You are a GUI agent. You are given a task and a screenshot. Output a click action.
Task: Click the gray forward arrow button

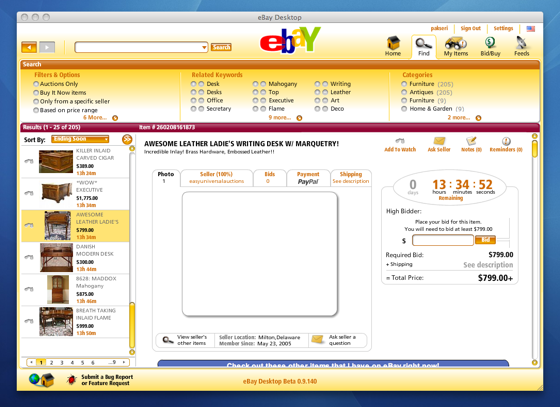[47, 47]
